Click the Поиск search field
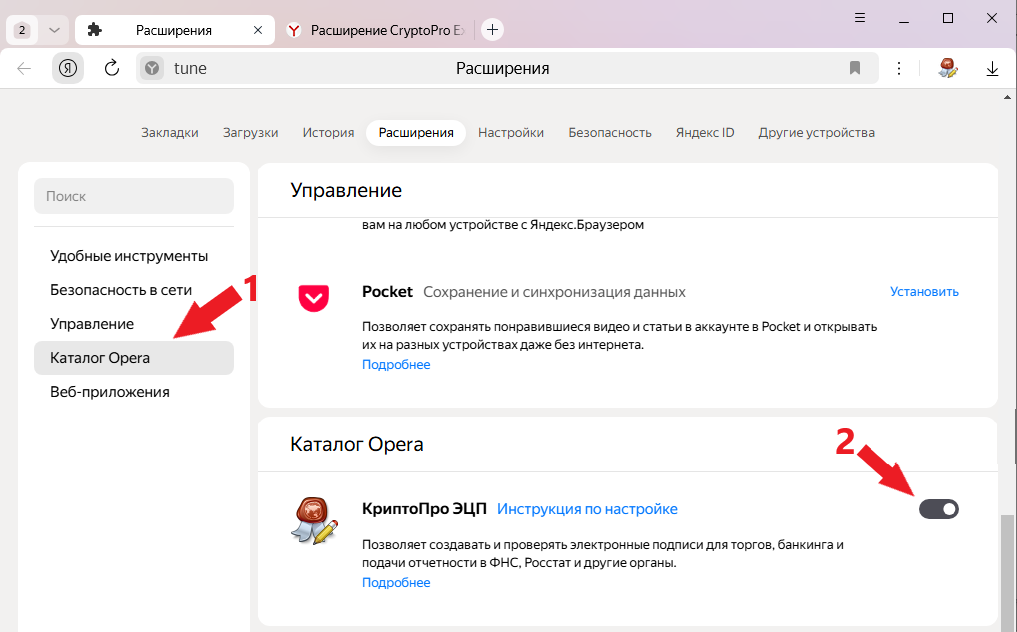The height and width of the screenshot is (632, 1017). (134, 196)
